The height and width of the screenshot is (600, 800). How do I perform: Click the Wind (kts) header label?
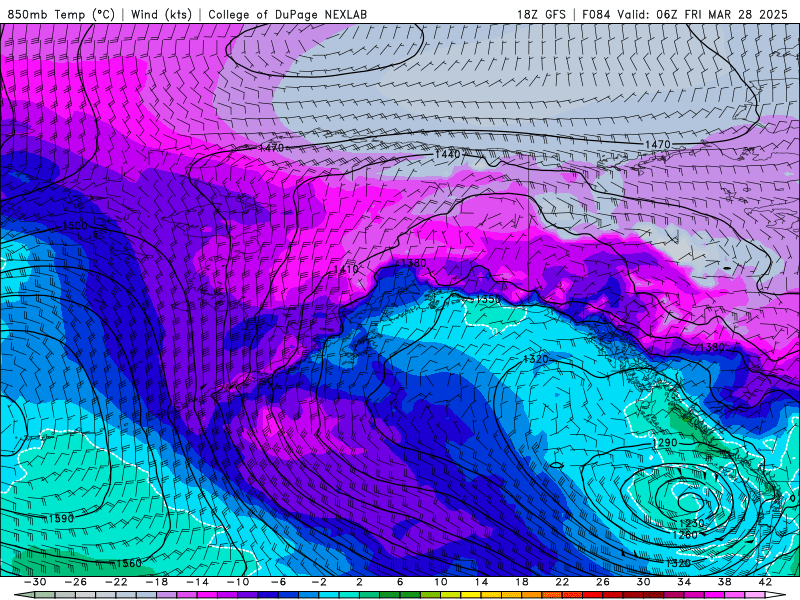click(162, 14)
